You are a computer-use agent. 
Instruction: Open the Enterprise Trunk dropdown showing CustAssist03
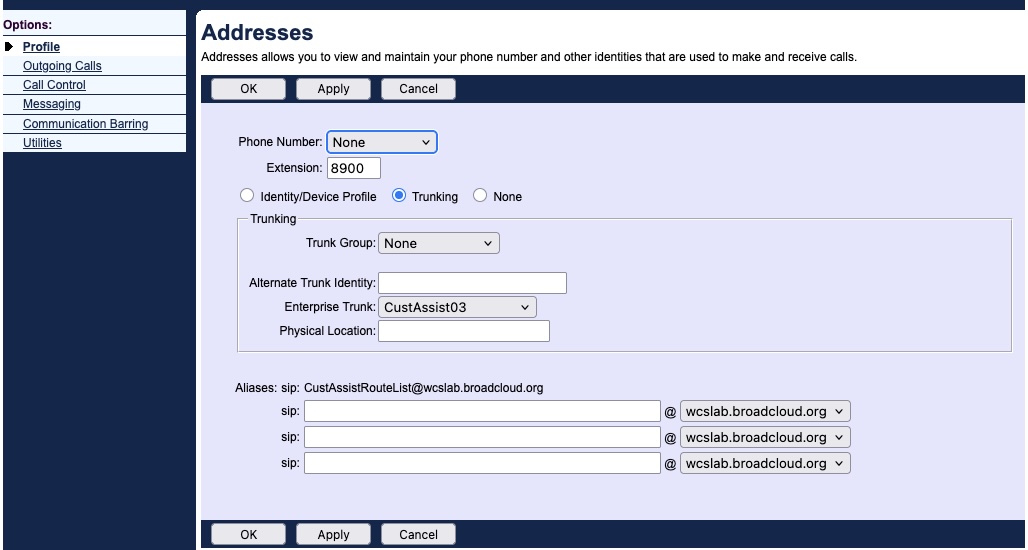point(457,307)
